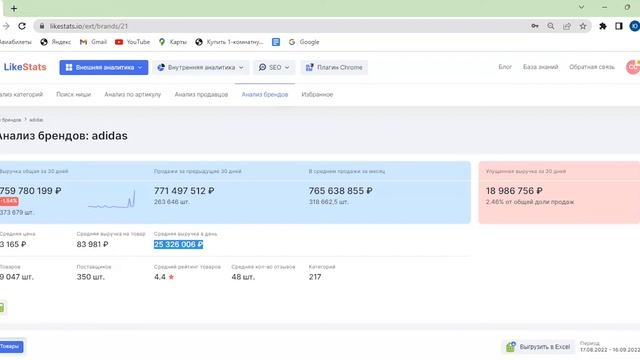This screenshot has height=360, width=640.
Task: Bookmark this page with the star icon
Action: point(583,26)
